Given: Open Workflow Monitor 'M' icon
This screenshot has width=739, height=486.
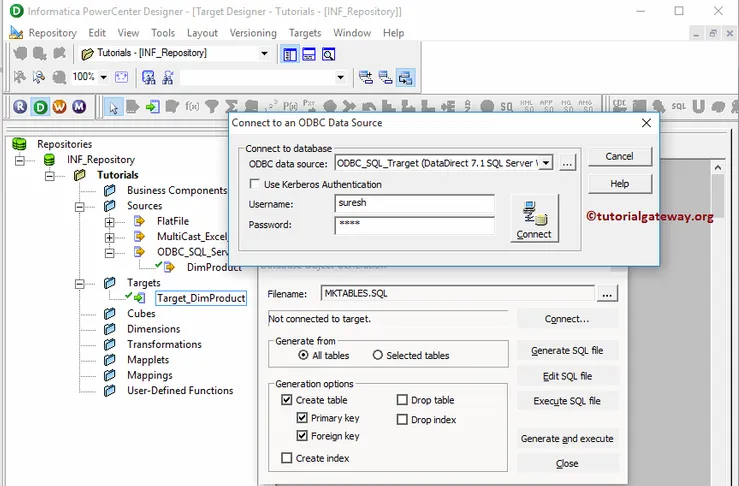Looking at the screenshot, I should 79,107.
